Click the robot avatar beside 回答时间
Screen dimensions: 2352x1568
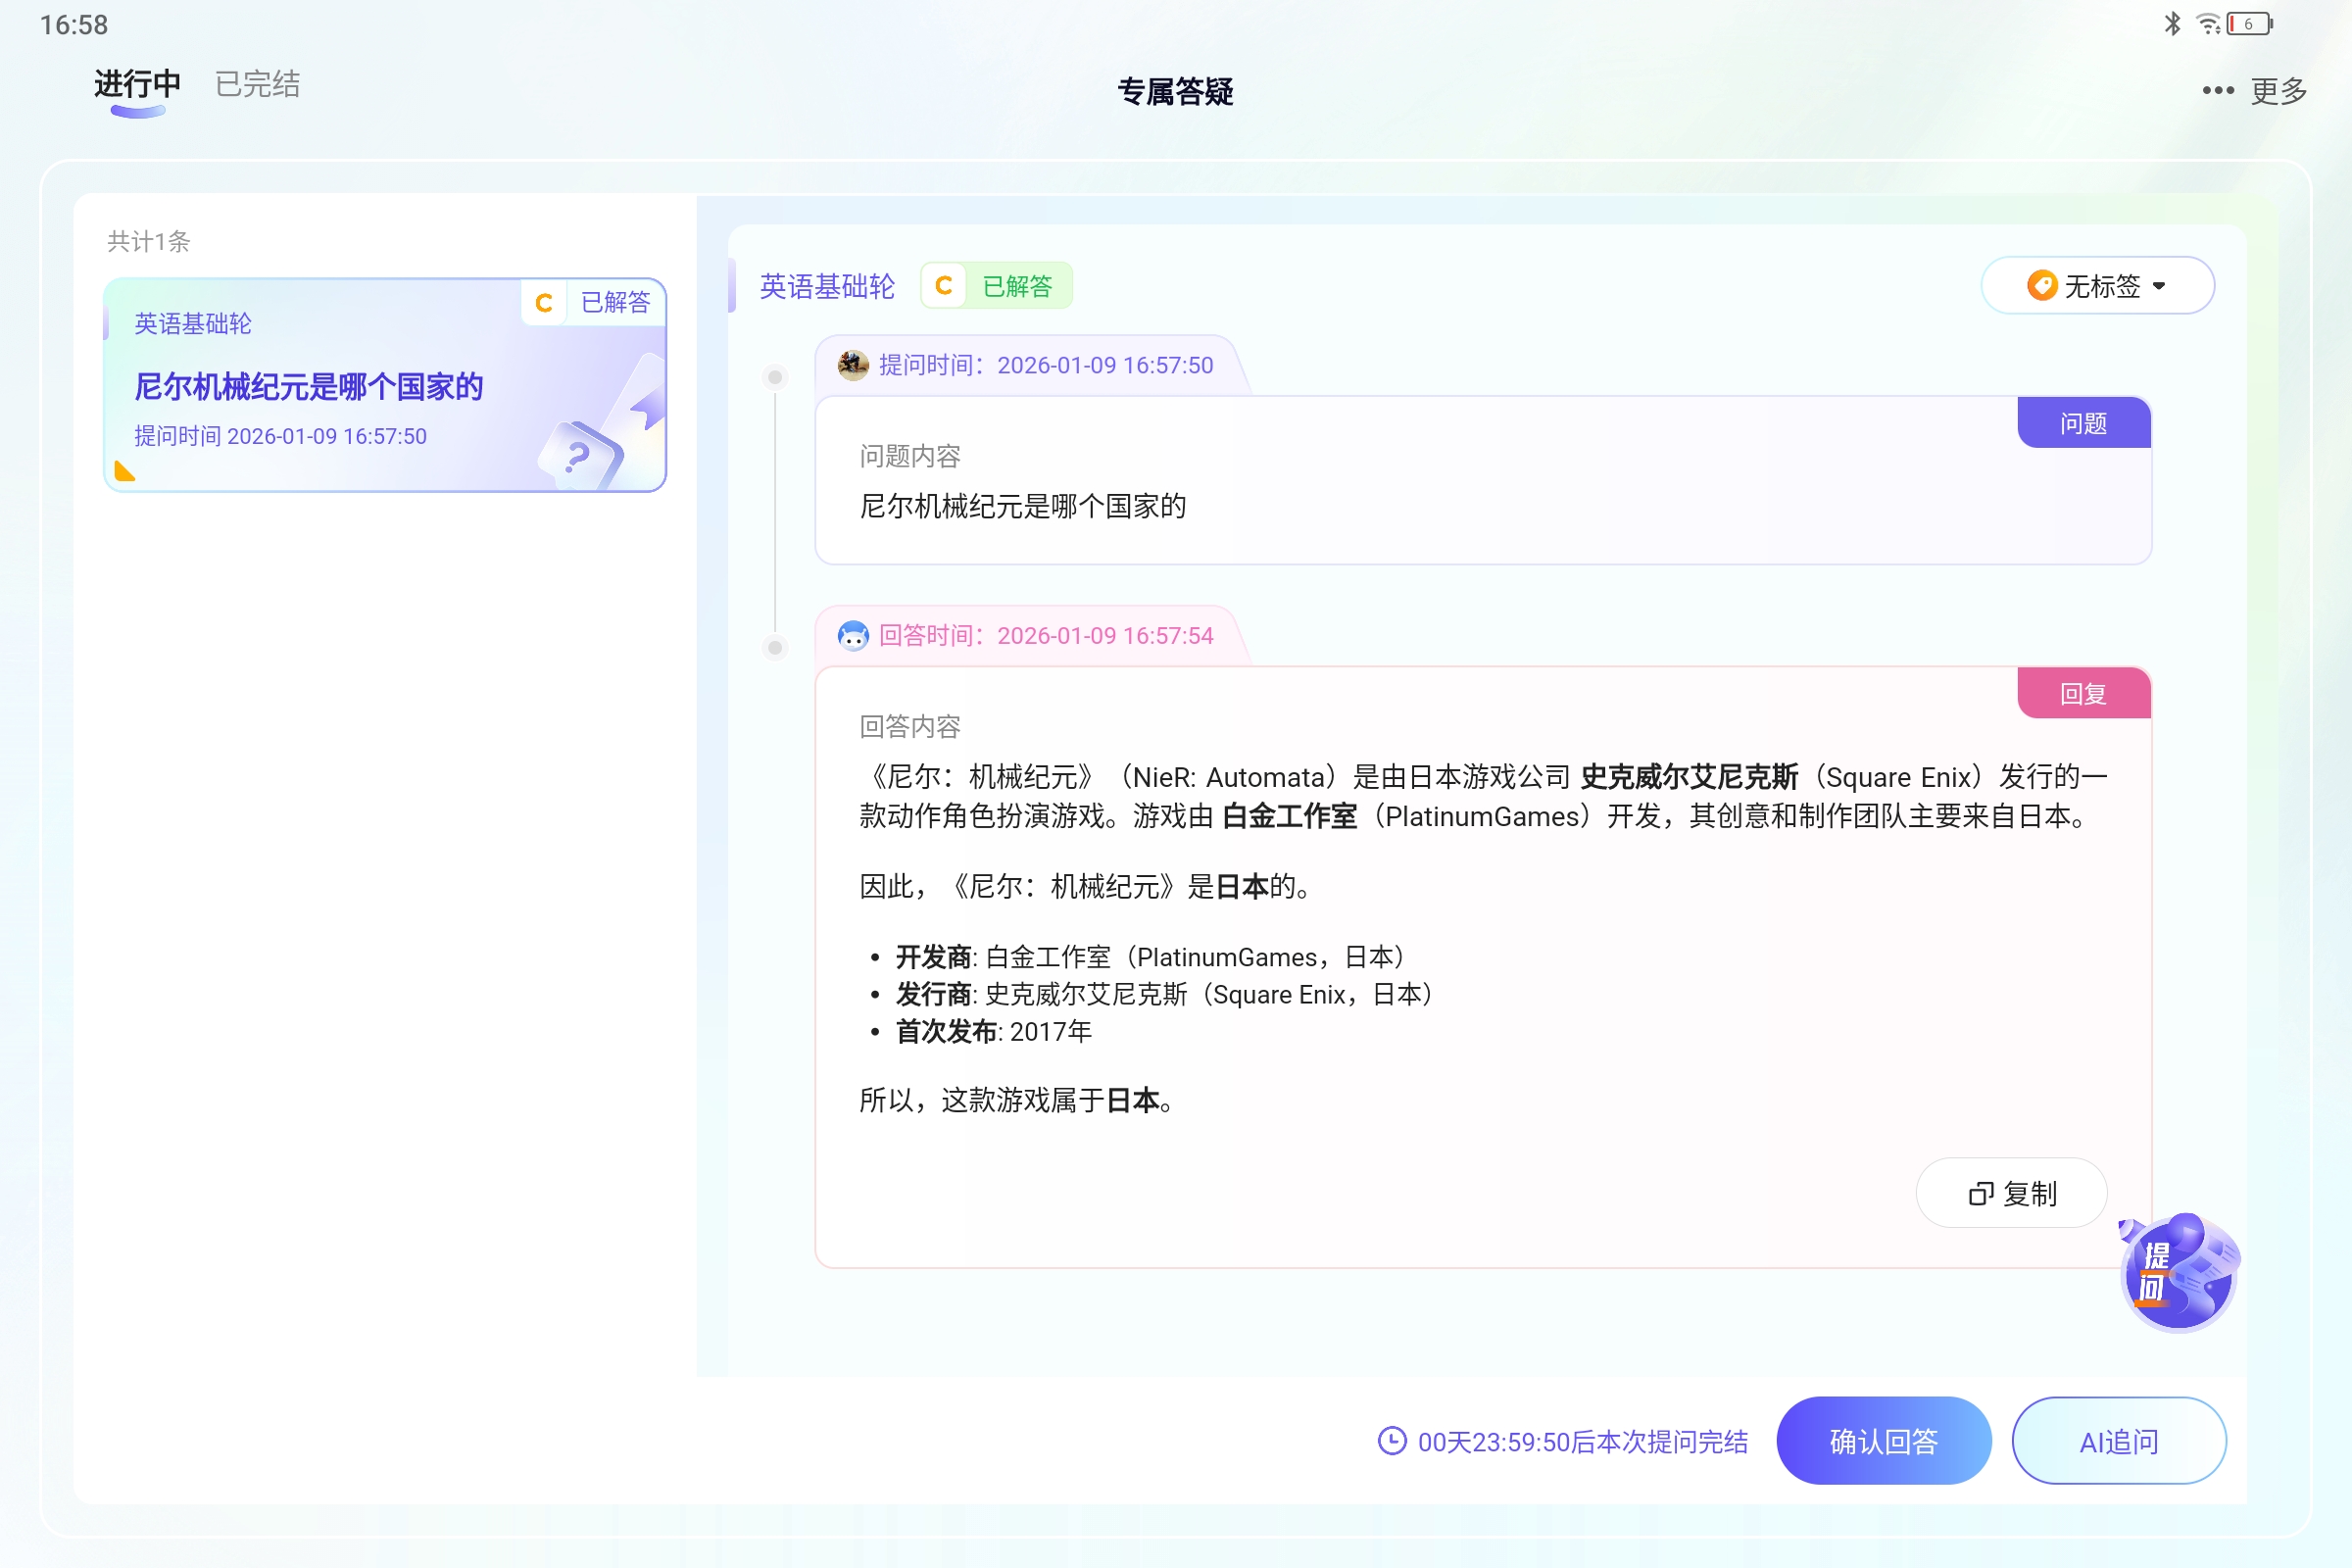tap(853, 634)
